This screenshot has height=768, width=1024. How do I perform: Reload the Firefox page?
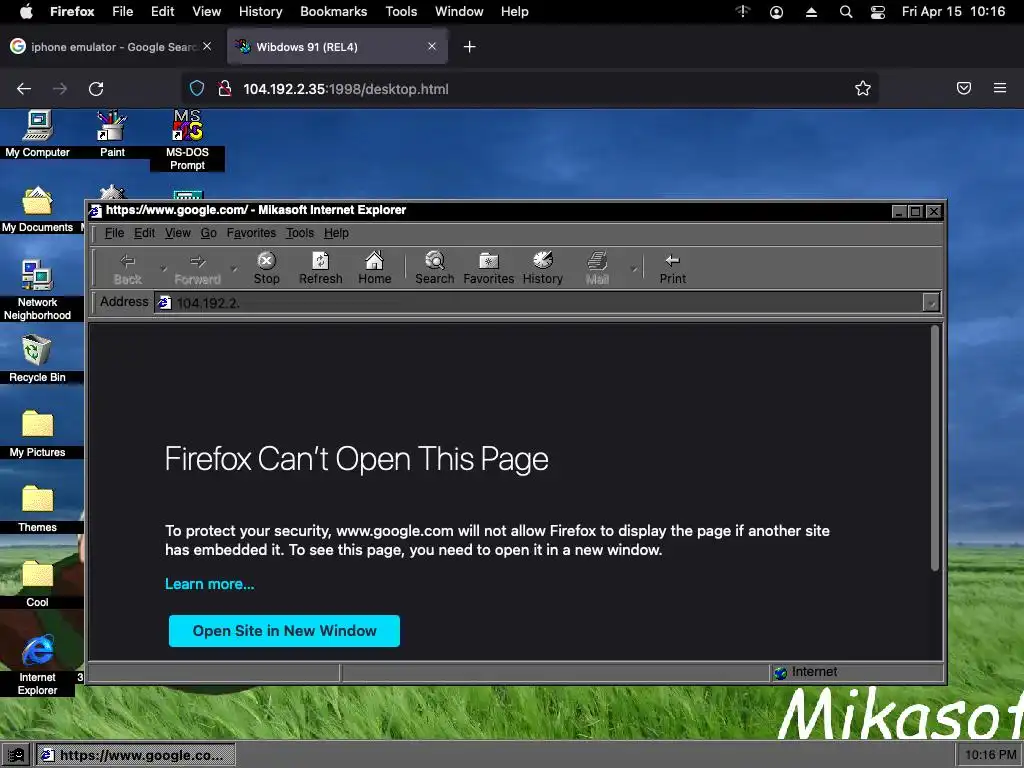[x=96, y=89]
